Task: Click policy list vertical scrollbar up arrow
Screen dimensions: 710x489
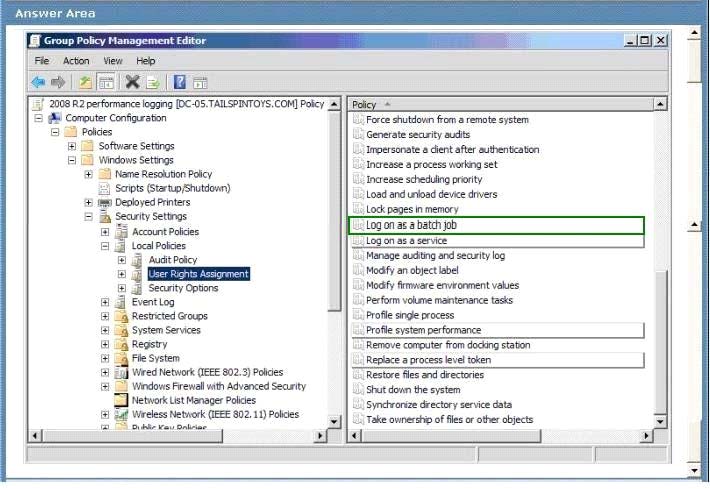Action: (660, 105)
